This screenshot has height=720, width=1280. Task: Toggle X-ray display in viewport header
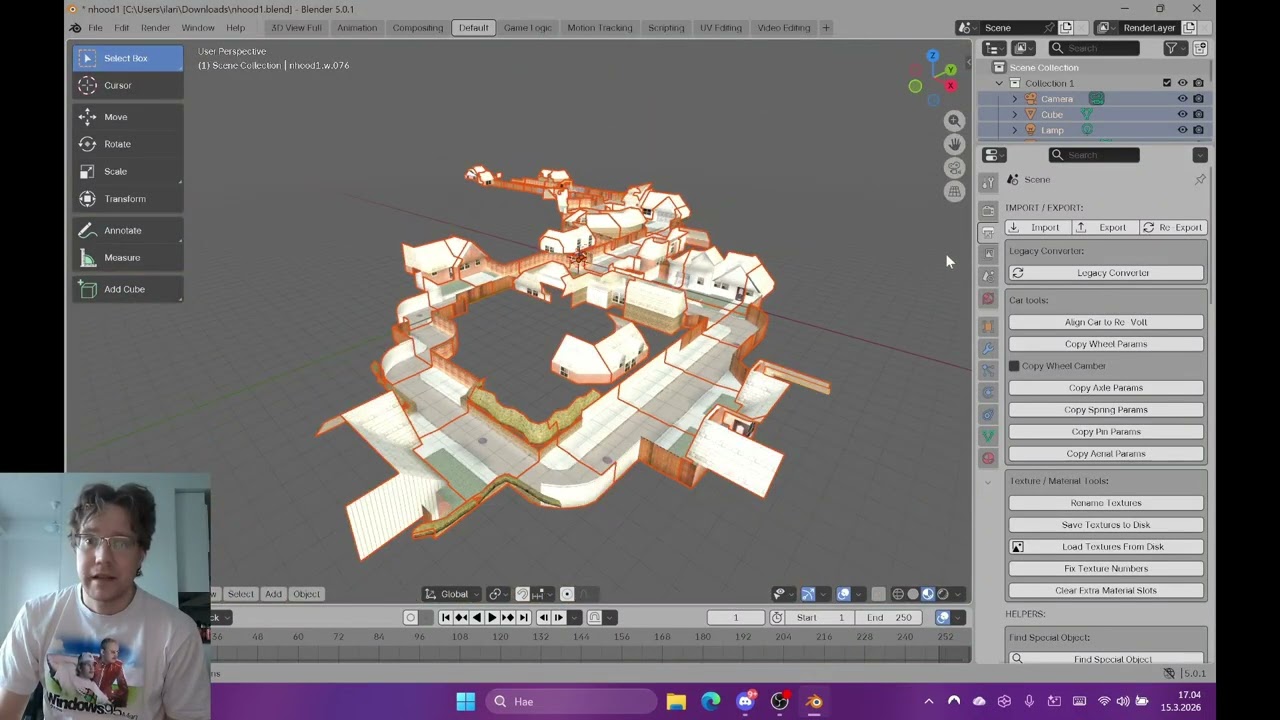point(878,594)
